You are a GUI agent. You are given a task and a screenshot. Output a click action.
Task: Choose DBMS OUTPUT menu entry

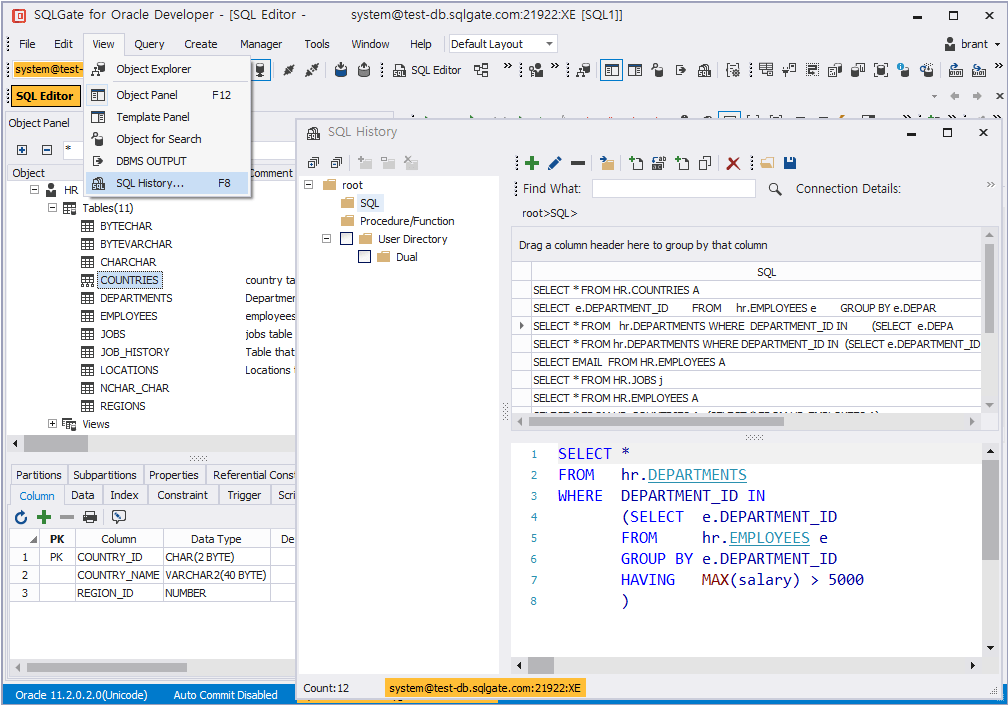click(x=151, y=161)
